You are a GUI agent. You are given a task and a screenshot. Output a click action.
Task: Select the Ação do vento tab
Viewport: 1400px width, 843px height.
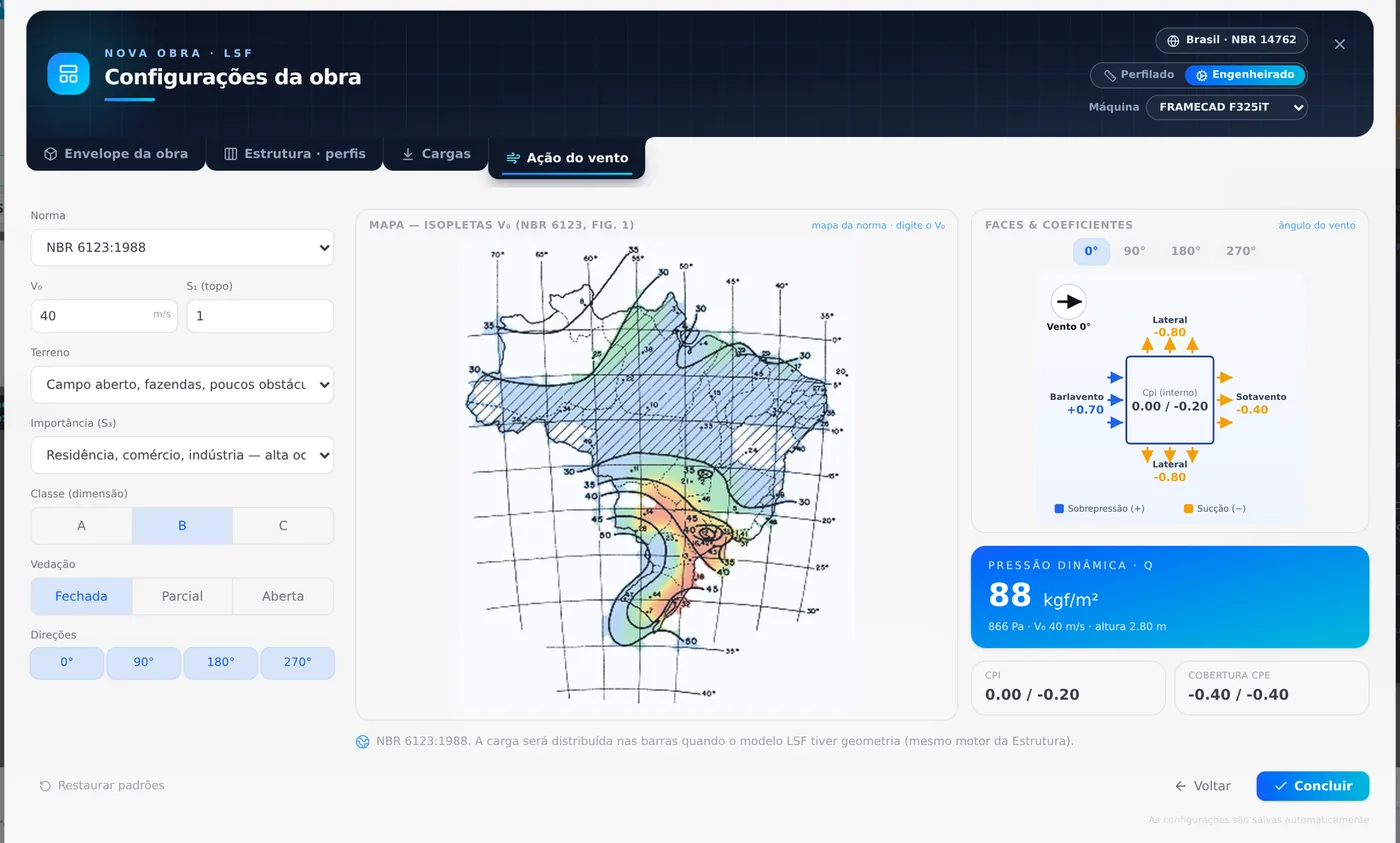click(567, 158)
